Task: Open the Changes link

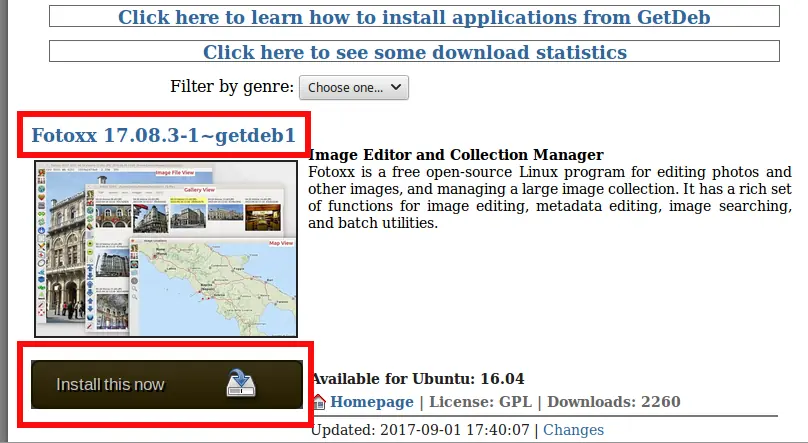Action: pos(573,430)
